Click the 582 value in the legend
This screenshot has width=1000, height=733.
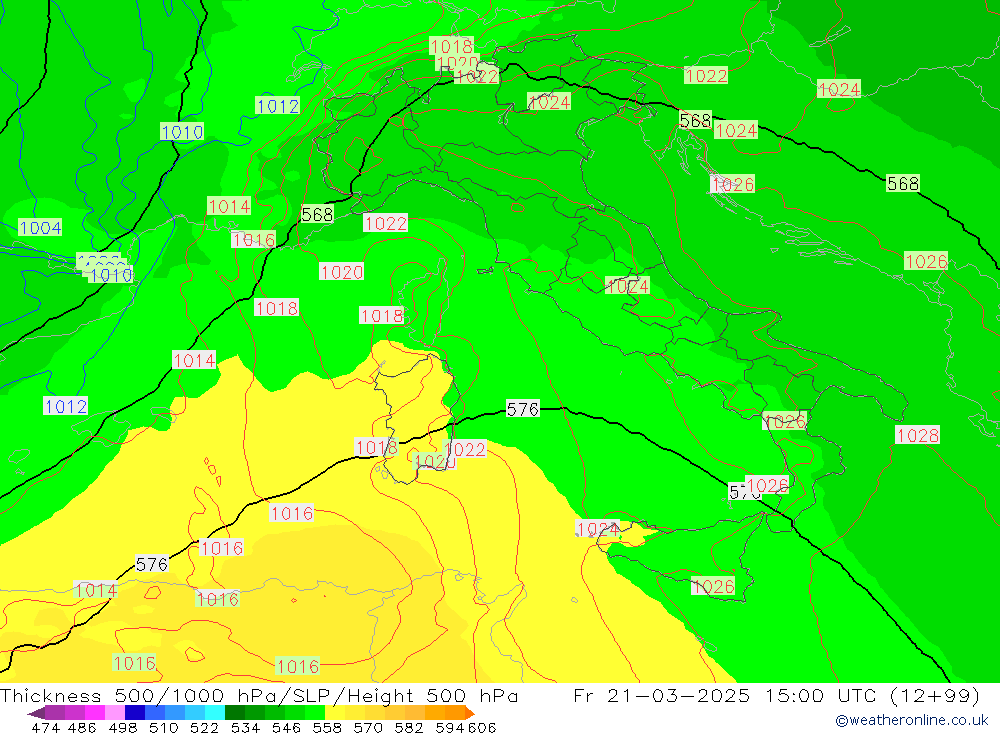coord(409,727)
